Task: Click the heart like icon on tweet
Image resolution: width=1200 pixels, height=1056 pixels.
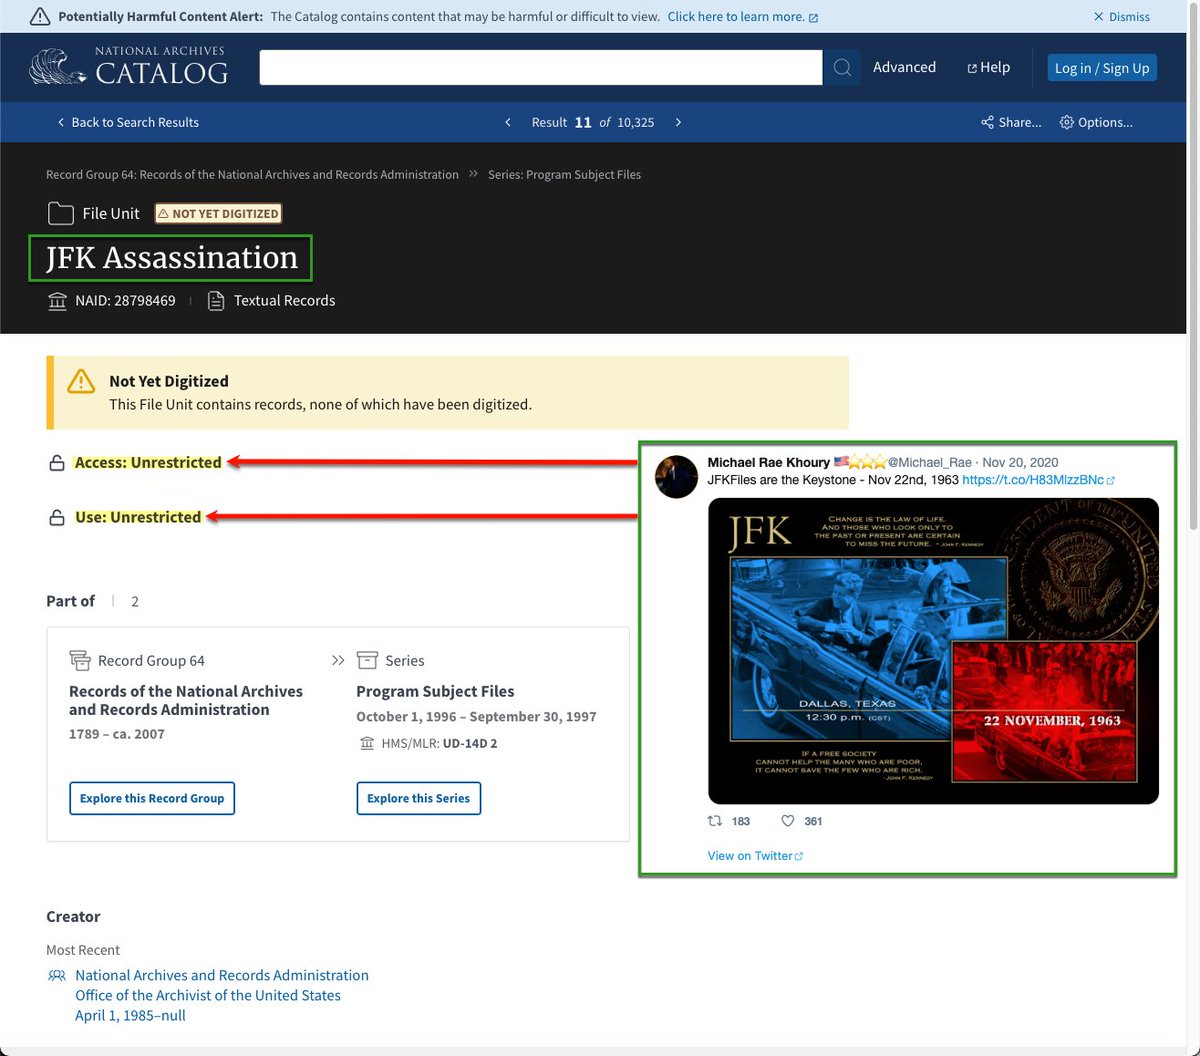Action: pyautogui.click(x=788, y=821)
